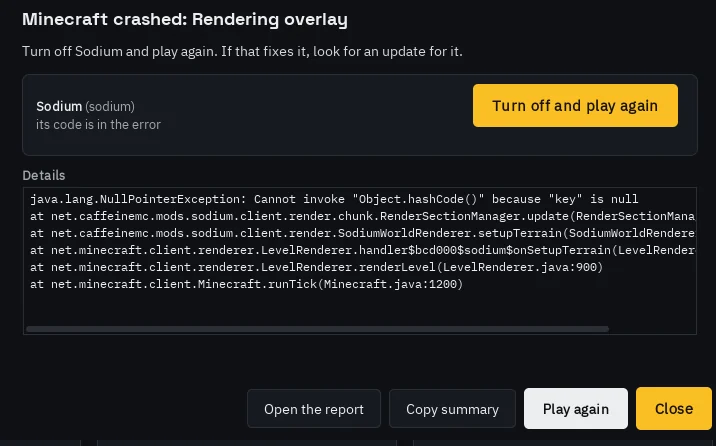This screenshot has width=716, height=446.
Task: Click 'its code is in the error' text
Action: (99, 125)
